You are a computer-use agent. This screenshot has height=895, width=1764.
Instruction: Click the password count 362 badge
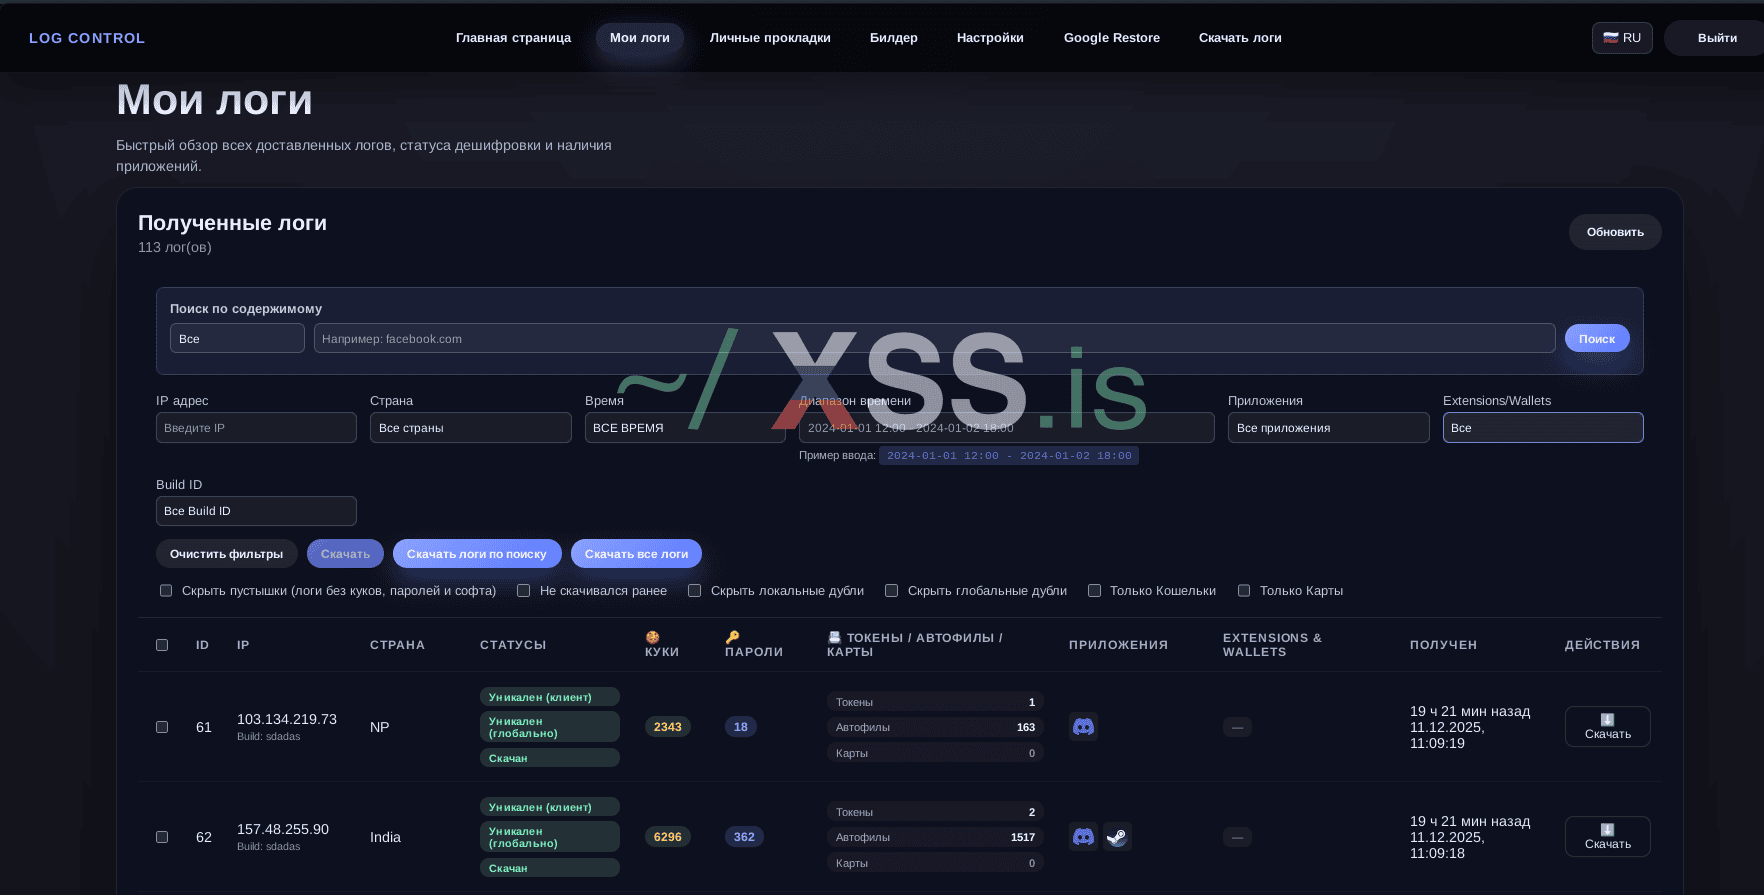[x=744, y=837]
